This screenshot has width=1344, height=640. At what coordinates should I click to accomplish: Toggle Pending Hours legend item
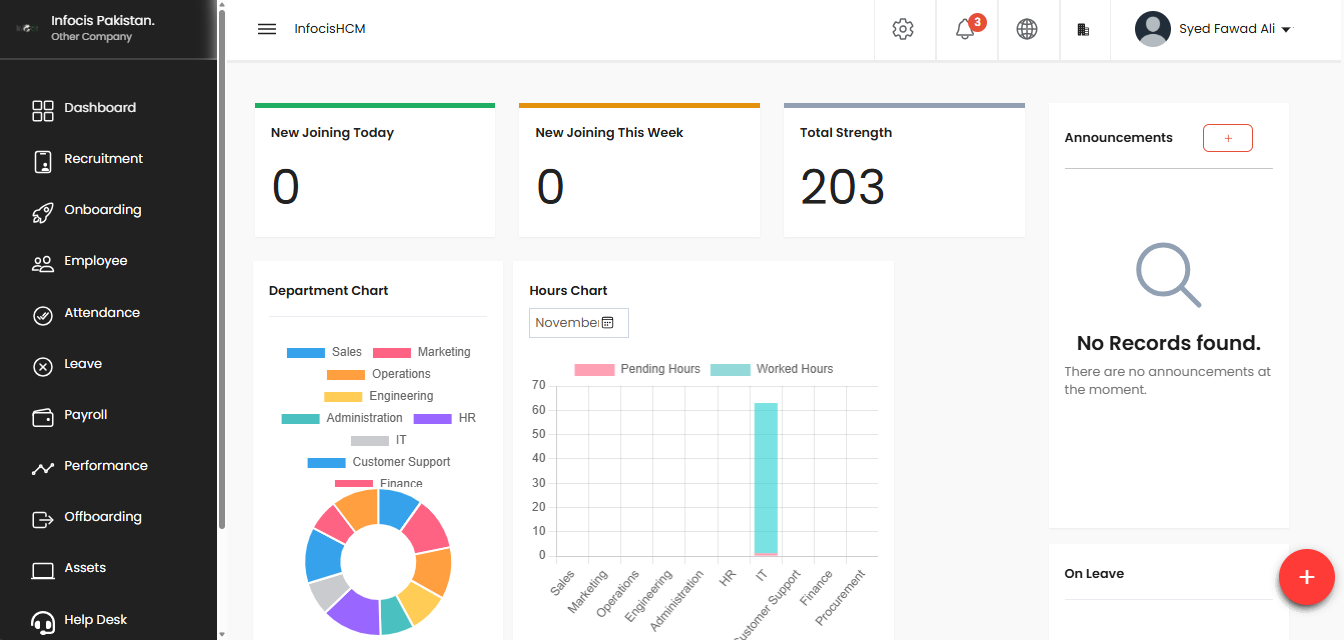pyautogui.click(x=637, y=369)
